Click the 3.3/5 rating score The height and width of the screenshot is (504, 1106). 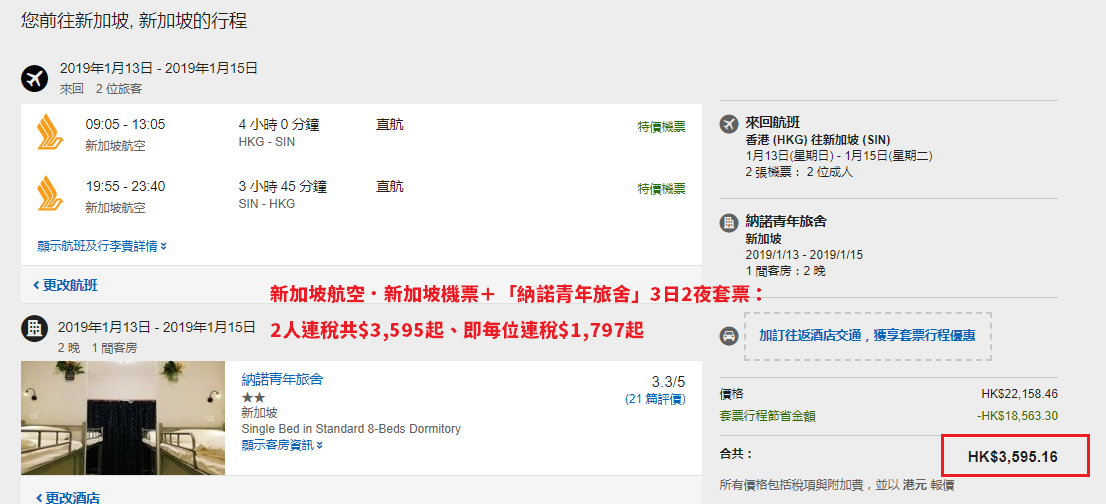[x=668, y=382]
